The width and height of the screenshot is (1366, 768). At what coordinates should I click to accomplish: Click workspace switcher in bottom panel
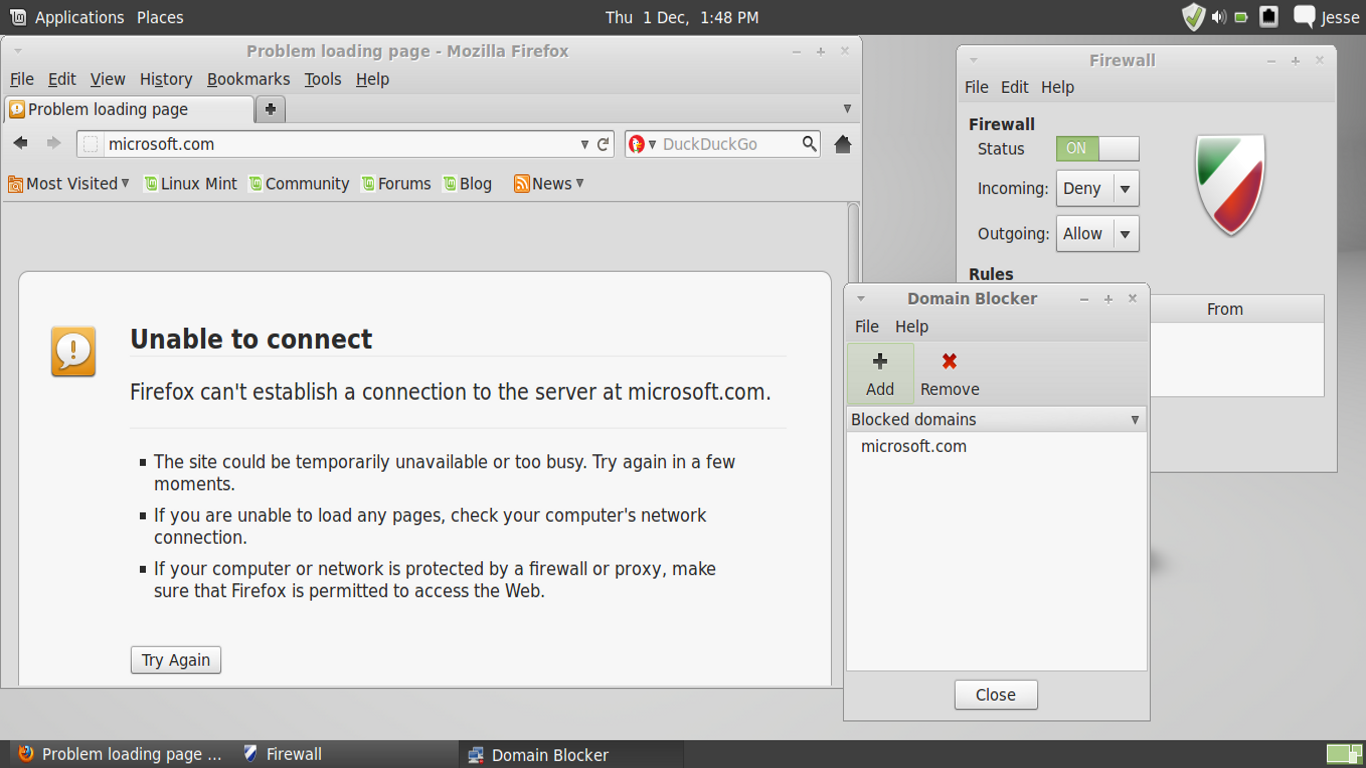(x=1343, y=753)
